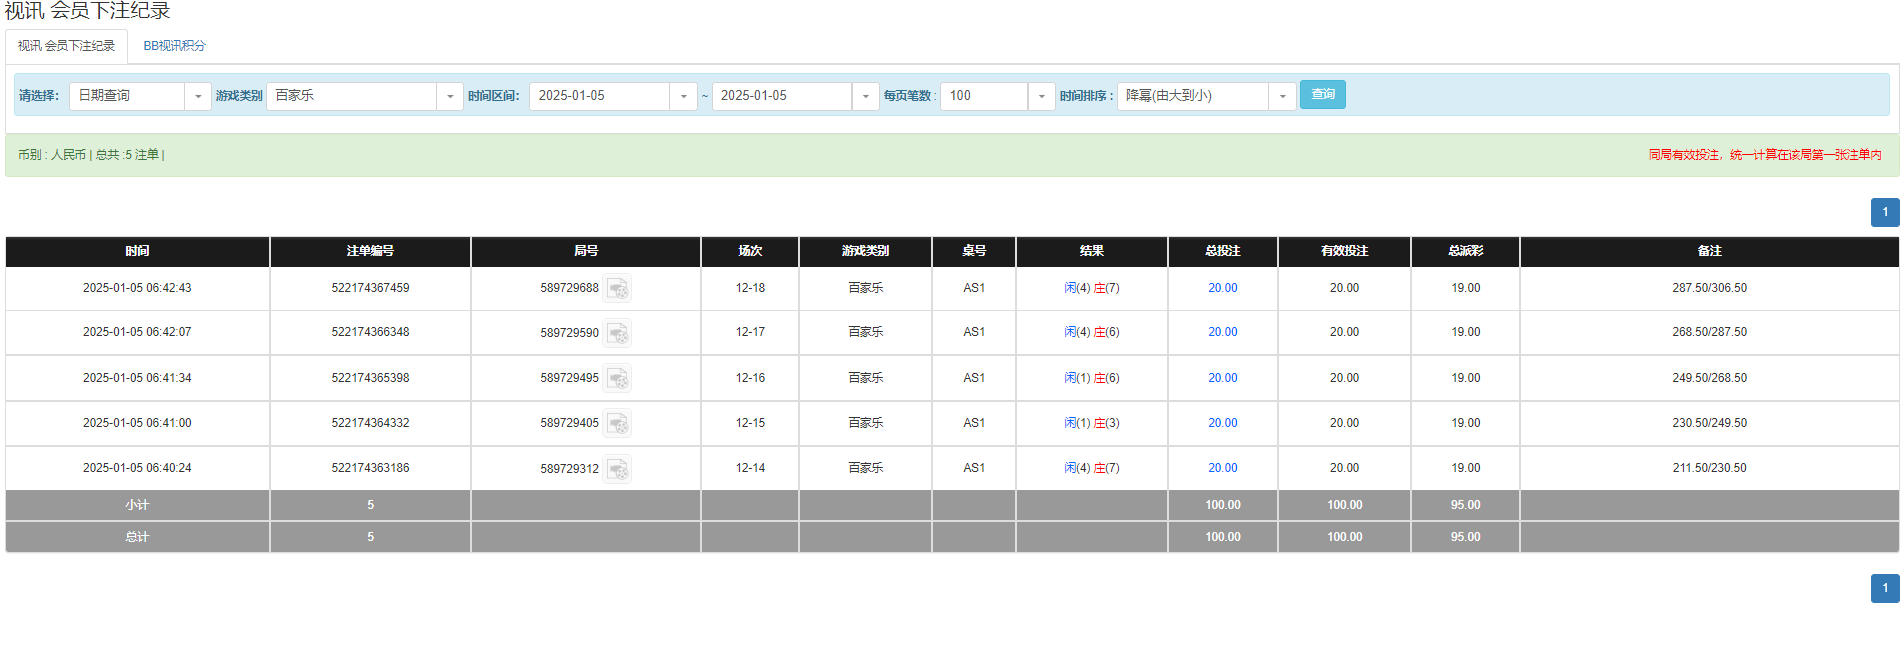The height and width of the screenshot is (669, 1901).
Task: Open 20.00 total bet link for 06:40:24 row
Action: tap(1222, 468)
